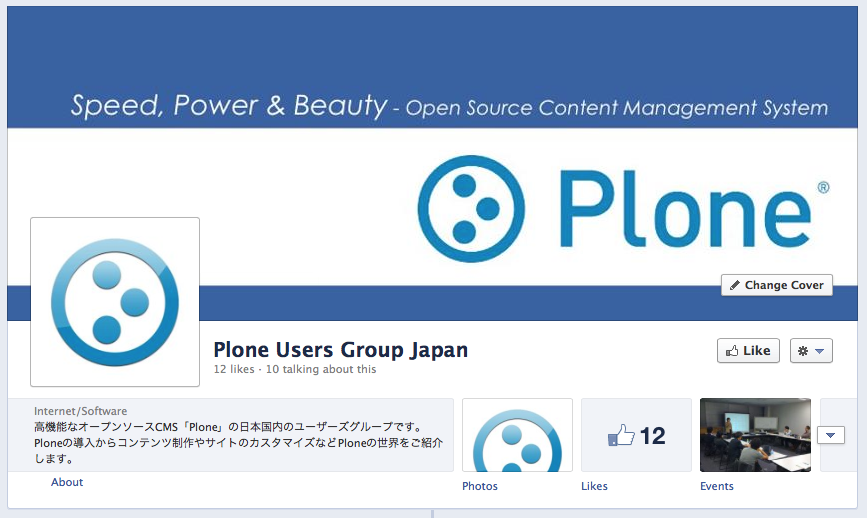The image size is (867, 518).
Task: Like the Plone Users Group Japan page
Action: 748,350
